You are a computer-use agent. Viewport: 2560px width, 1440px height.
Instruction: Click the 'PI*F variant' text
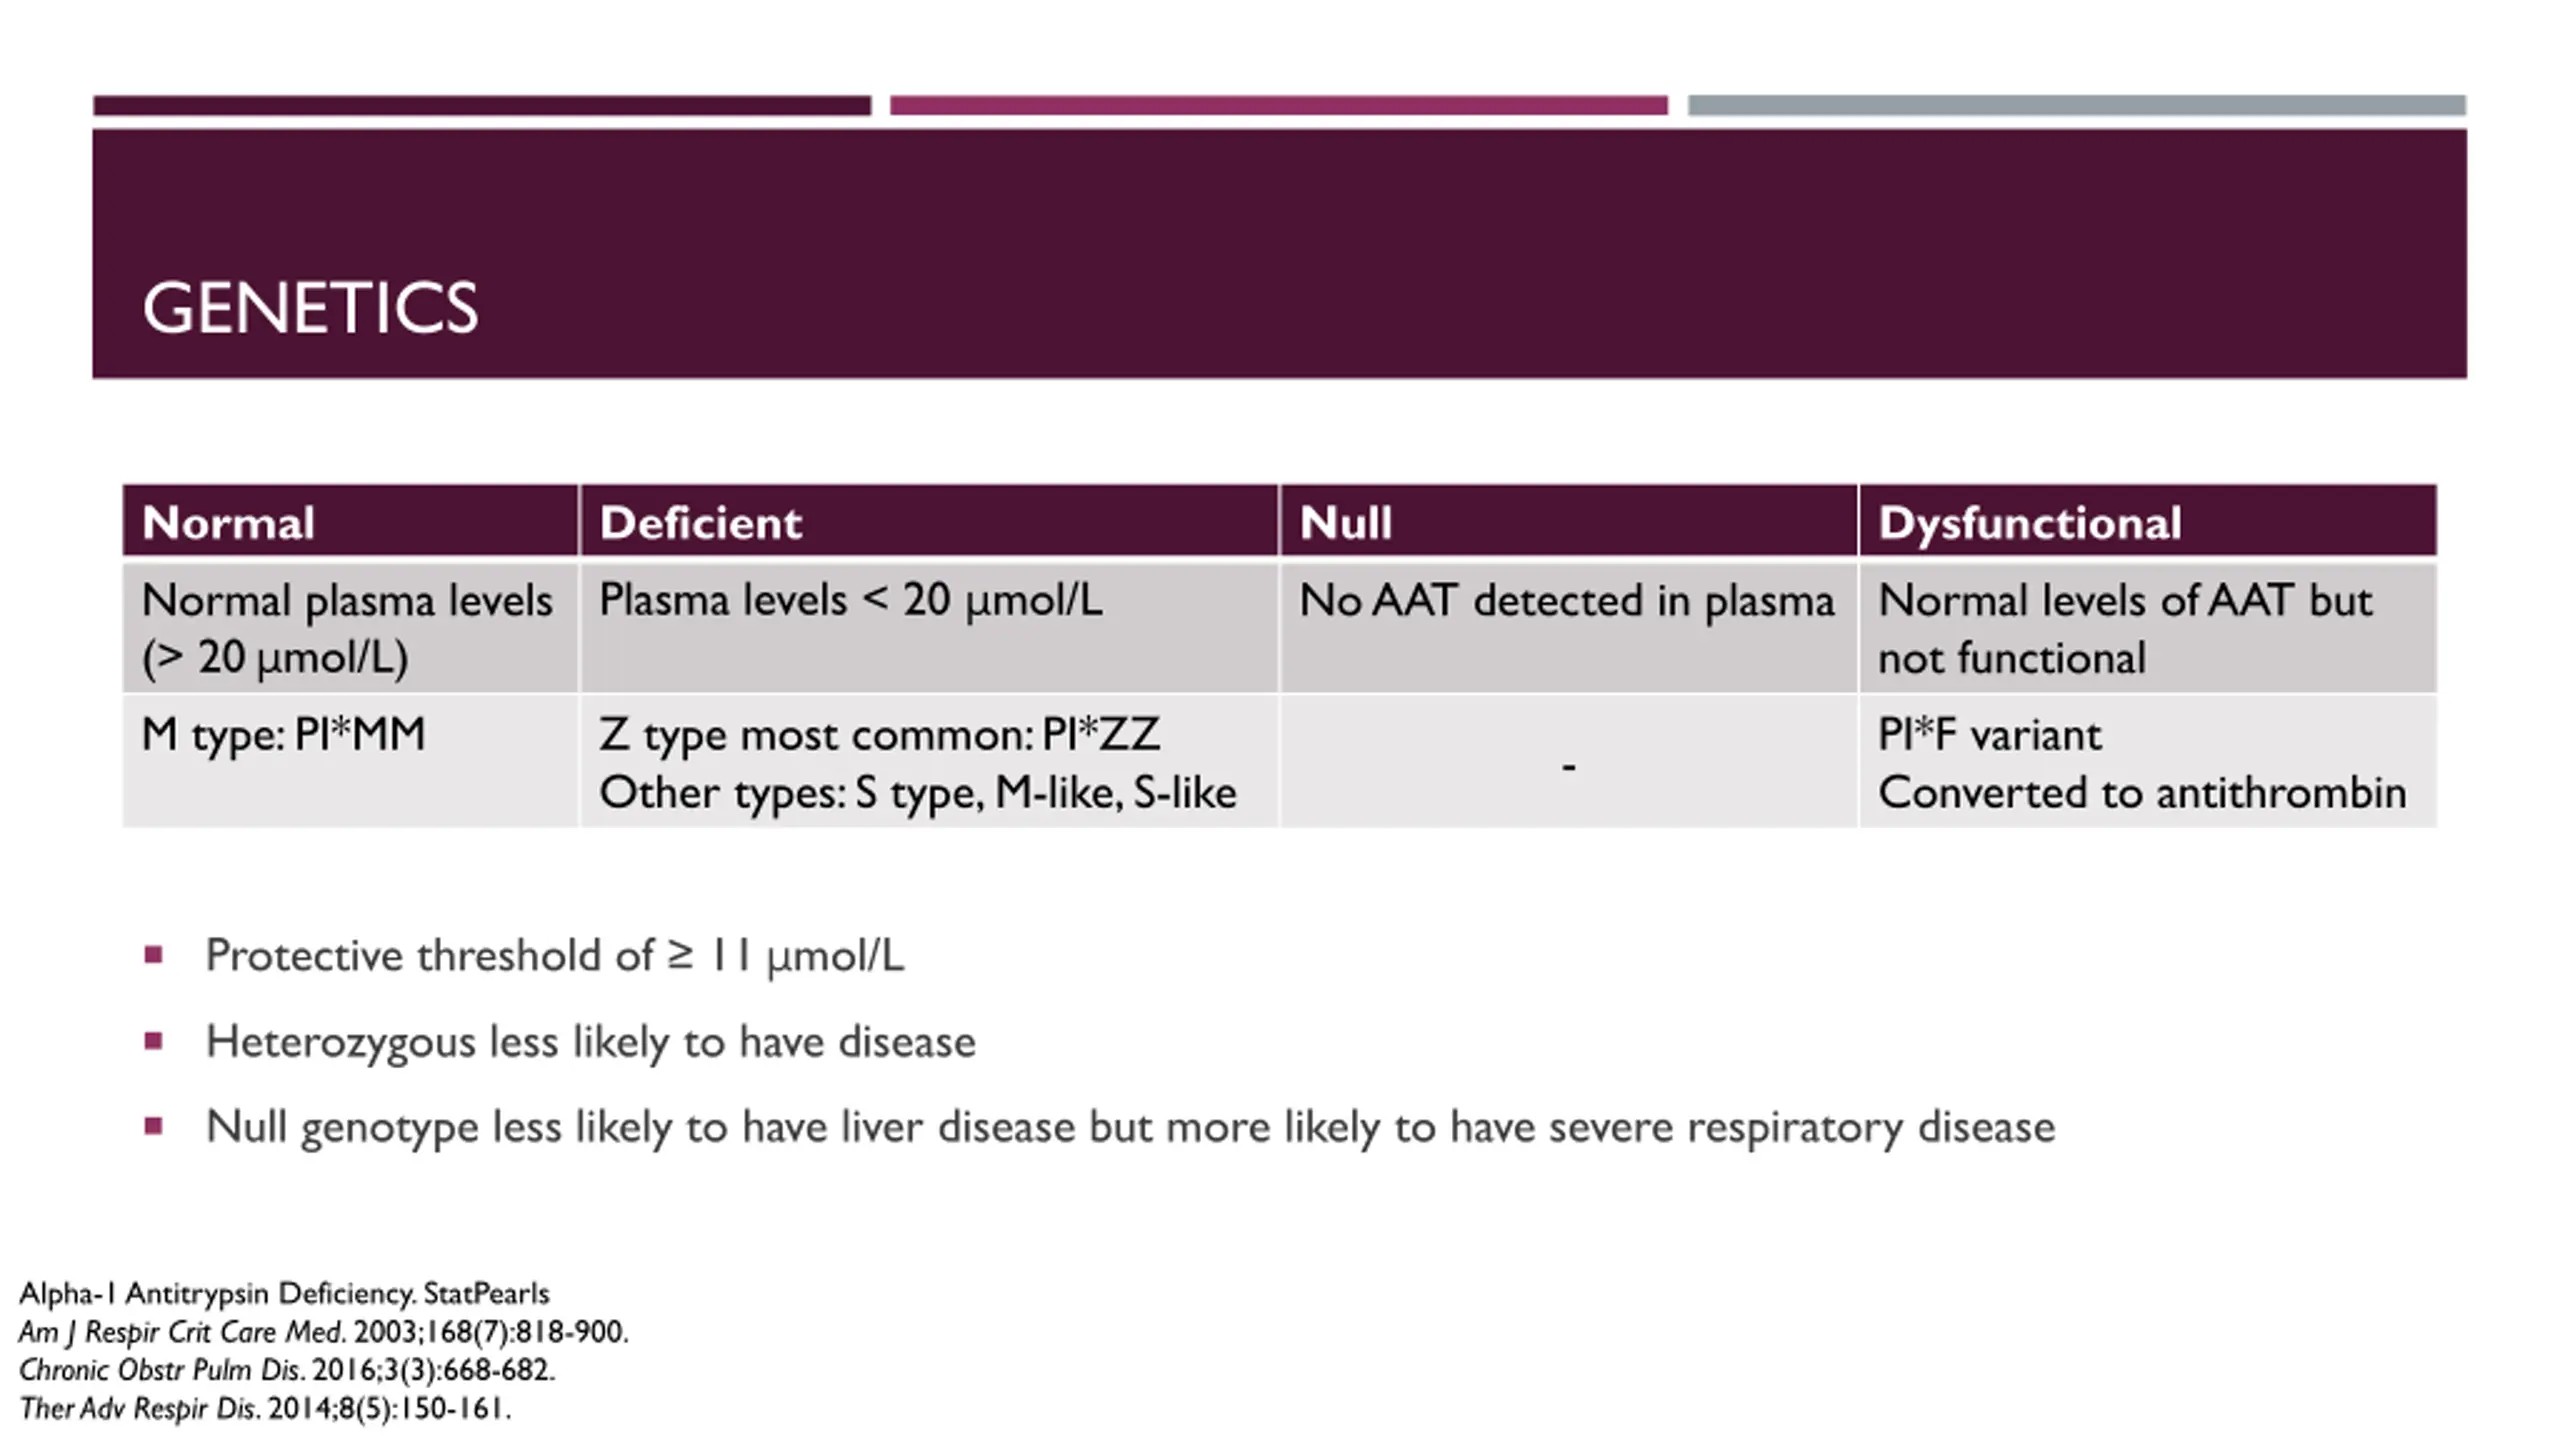click(x=1989, y=735)
